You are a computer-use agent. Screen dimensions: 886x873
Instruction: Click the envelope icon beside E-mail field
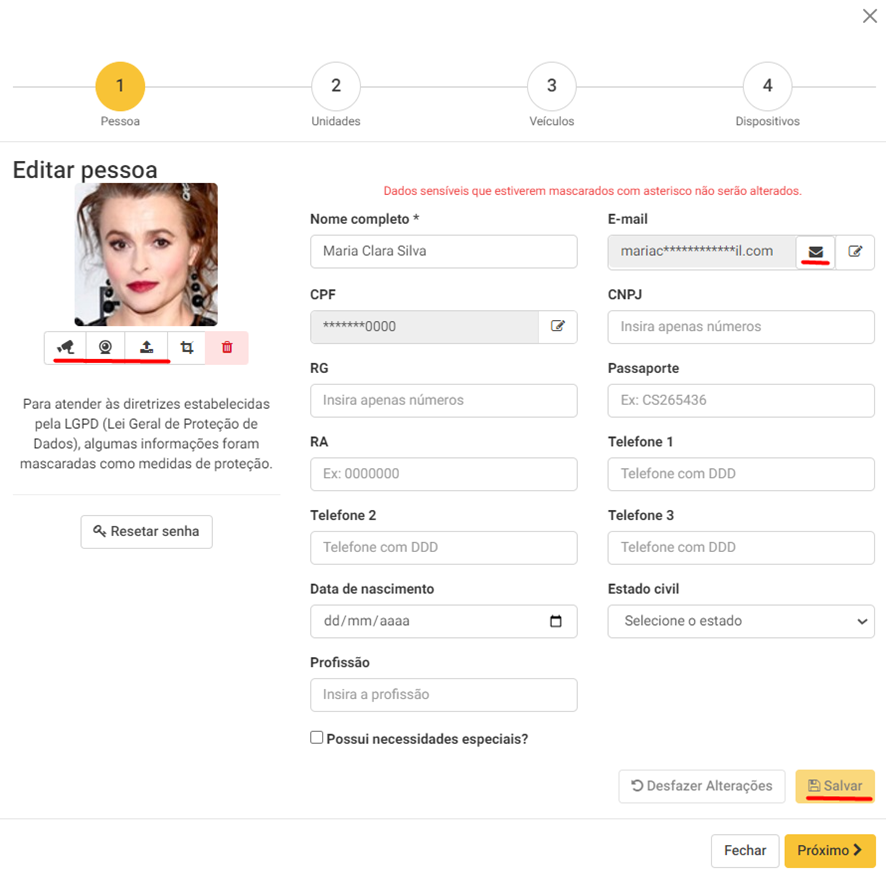click(815, 251)
